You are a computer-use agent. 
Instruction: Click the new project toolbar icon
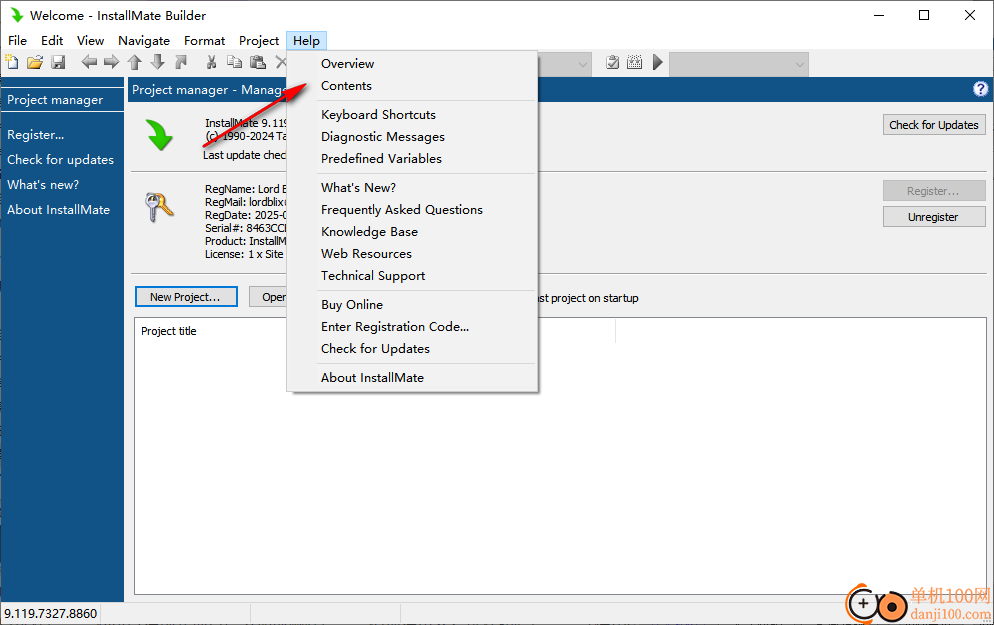click(12, 62)
